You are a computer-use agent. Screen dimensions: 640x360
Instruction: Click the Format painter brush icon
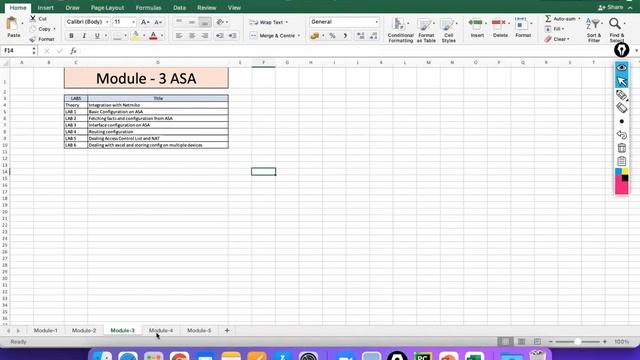click(33, 39)
